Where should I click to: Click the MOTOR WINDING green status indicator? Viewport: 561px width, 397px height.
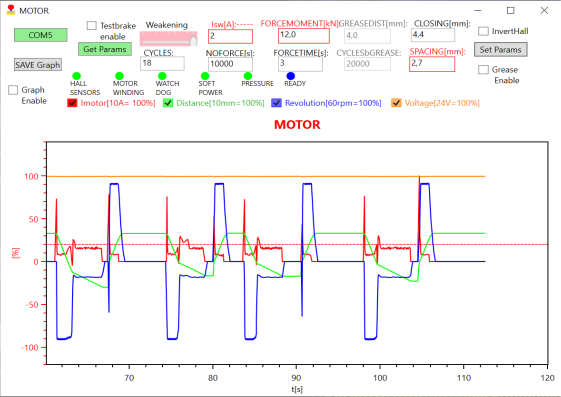[119, 76]
